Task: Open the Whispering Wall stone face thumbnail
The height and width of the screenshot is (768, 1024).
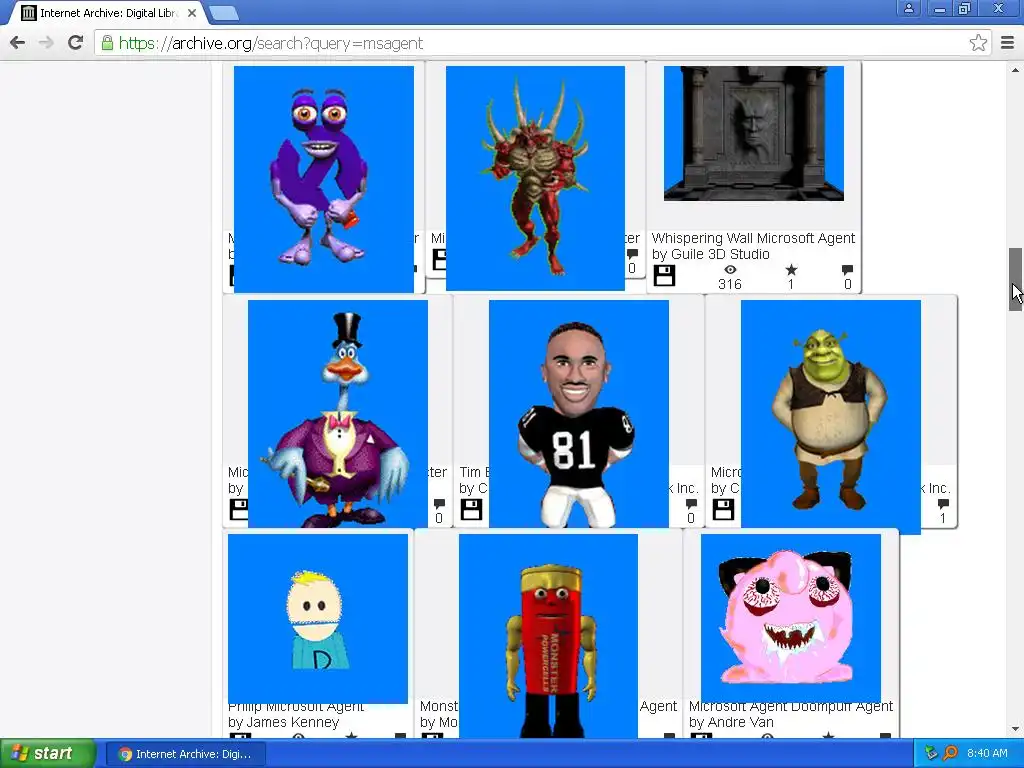Action: 754,133
